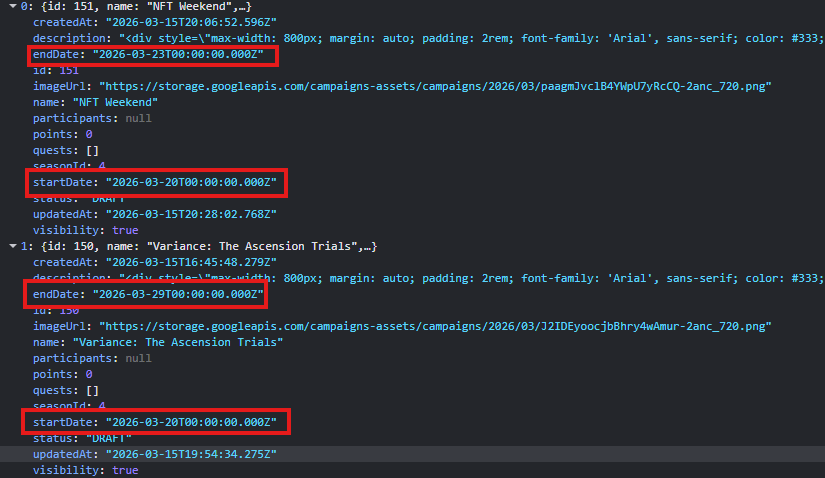This screenshot has width=825, height=478.
Task: Click participants null under Variance entry
Action: click(138, 358)
